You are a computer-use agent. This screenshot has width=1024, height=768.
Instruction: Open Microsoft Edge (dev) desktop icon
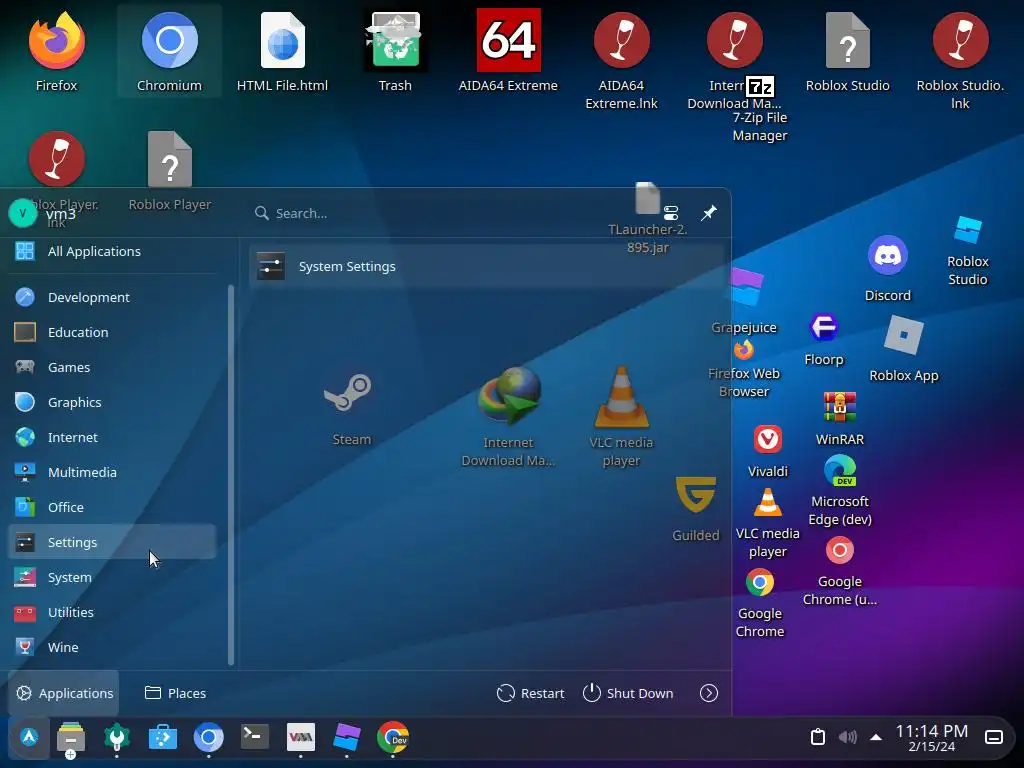tap(839, 471)
